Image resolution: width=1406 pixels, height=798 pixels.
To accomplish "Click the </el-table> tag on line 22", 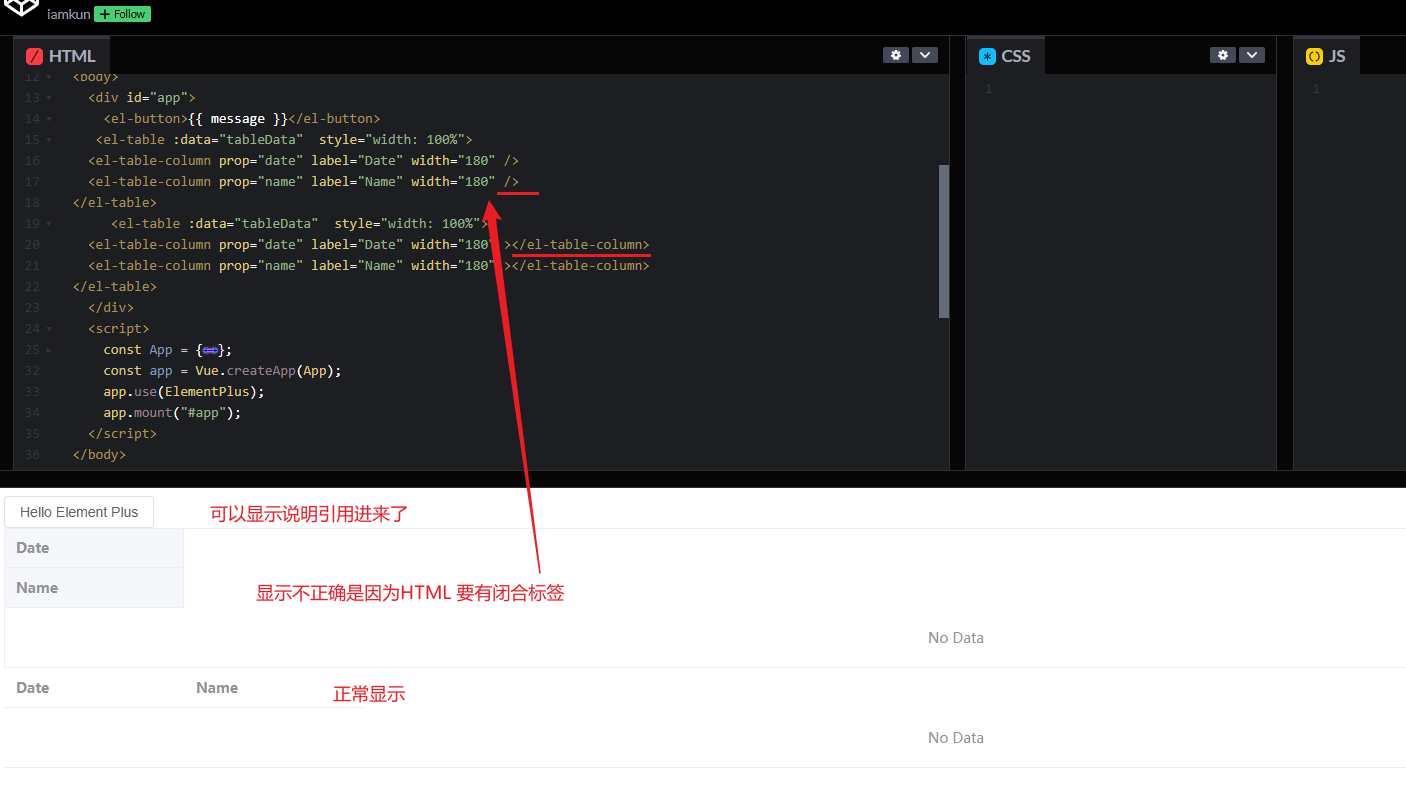I will click(115, 287).
